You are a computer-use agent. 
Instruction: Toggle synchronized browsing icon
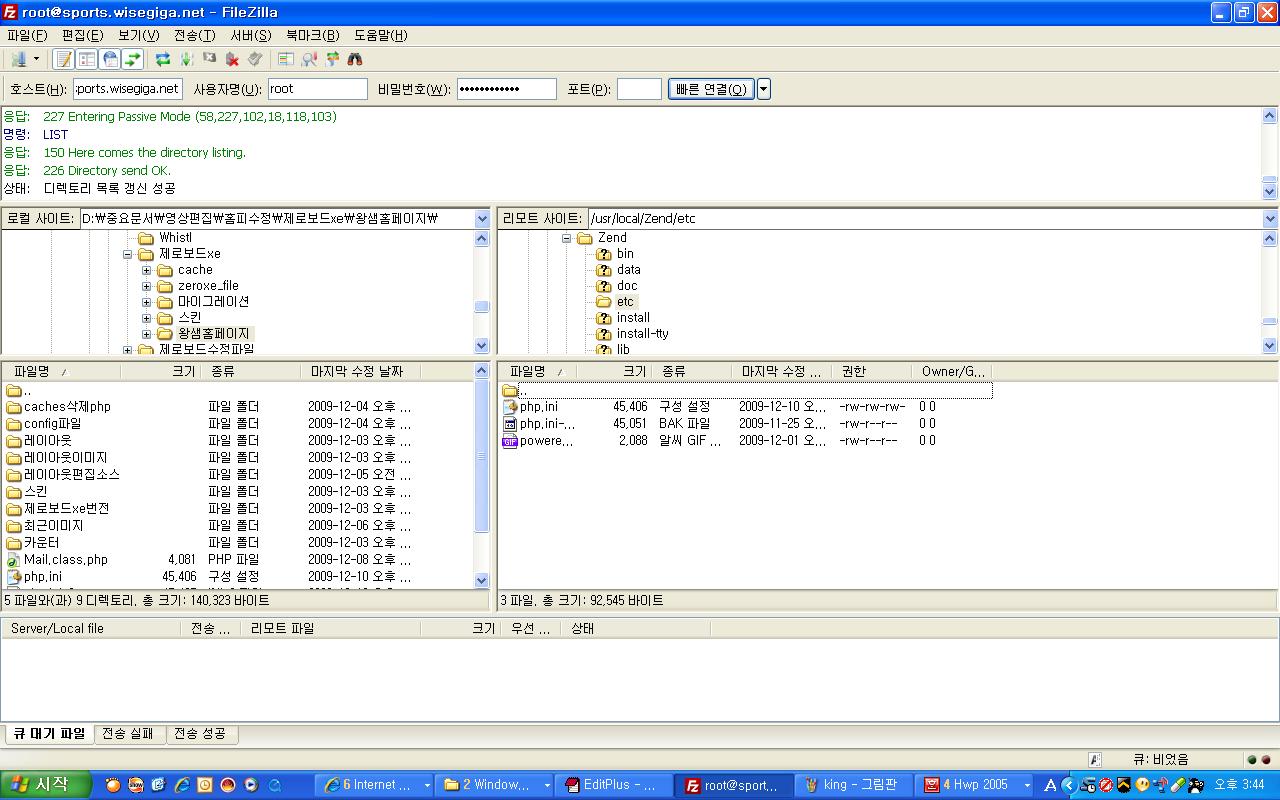click(x=332, y=60)
